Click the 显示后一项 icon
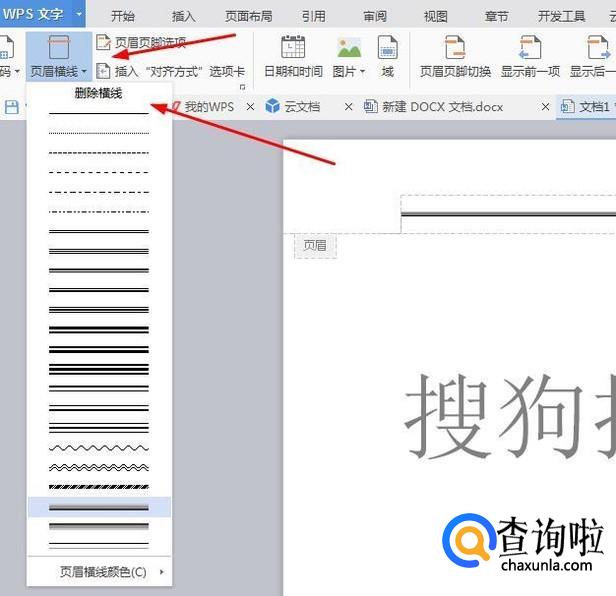Viewport: 616px width, 596px height. point(599,47)
